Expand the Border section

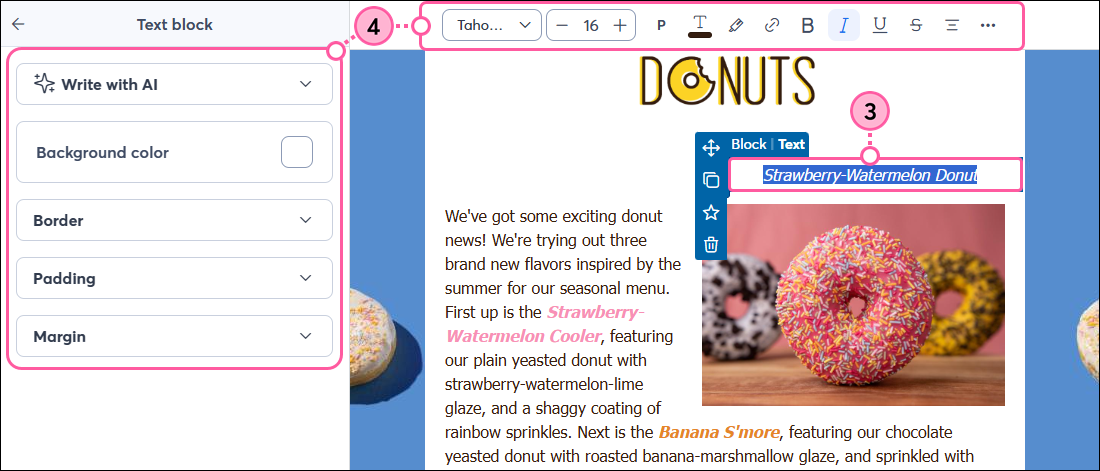tap(174, 220)
